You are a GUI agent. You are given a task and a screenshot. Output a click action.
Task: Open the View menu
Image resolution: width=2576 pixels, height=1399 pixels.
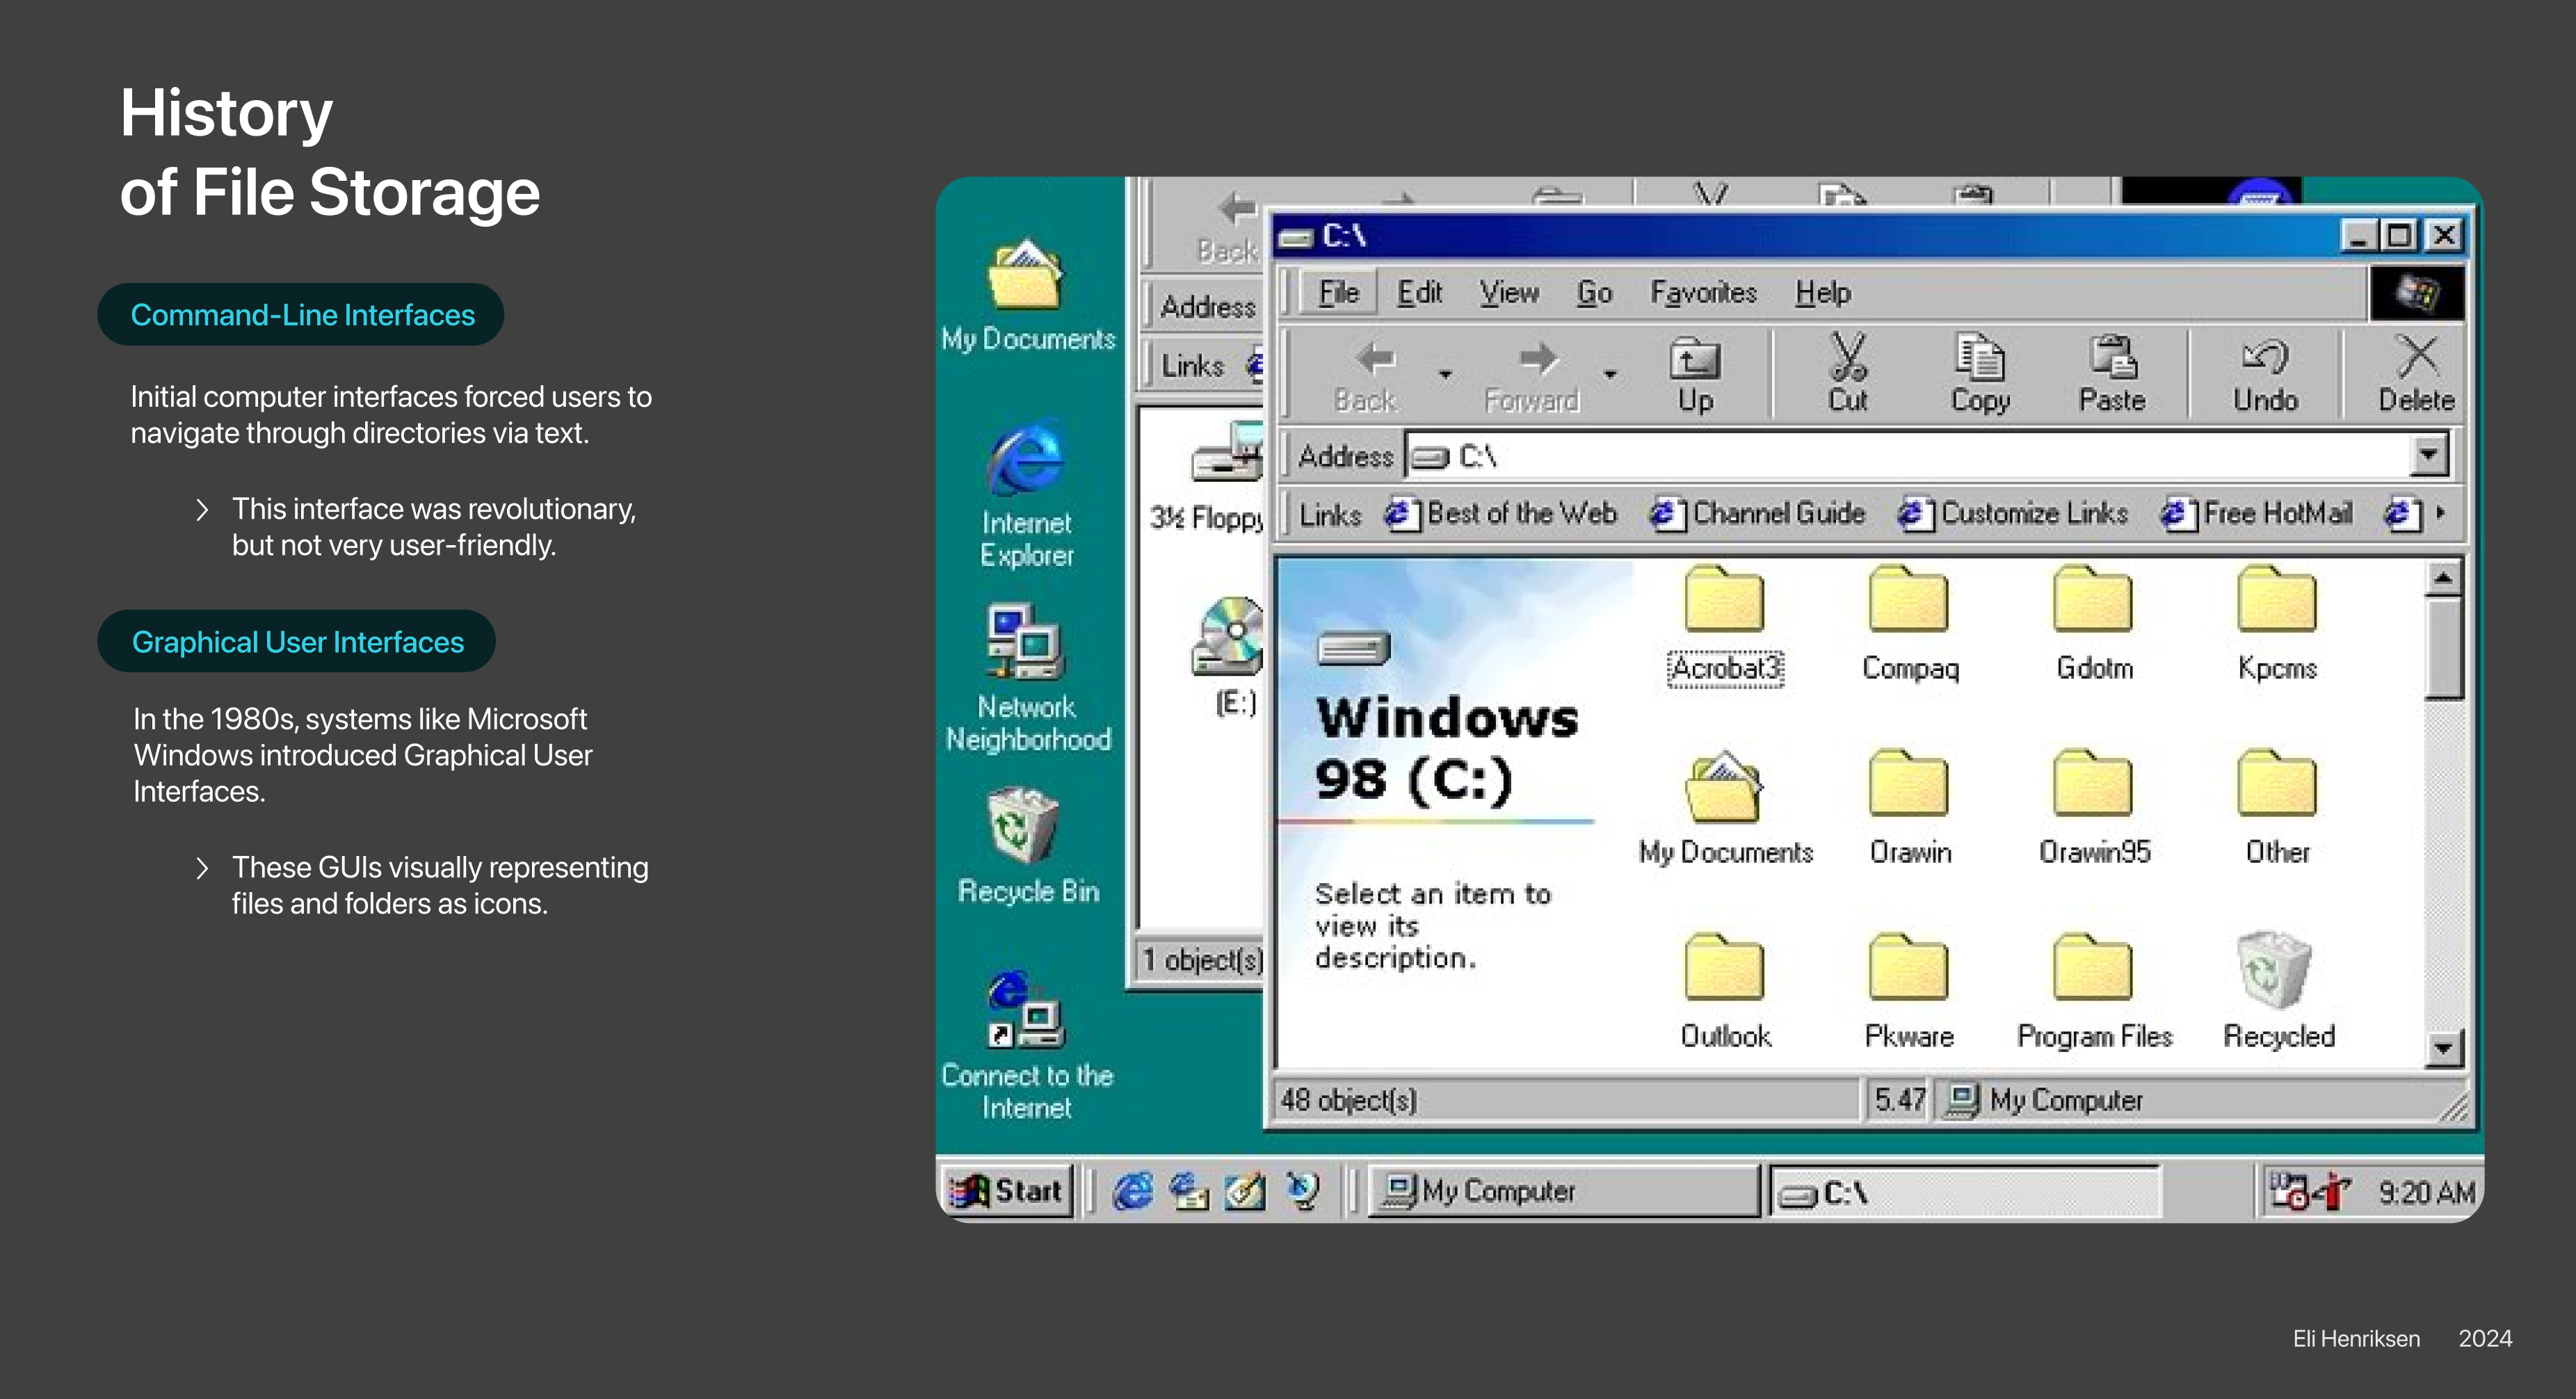[1509, 293]
